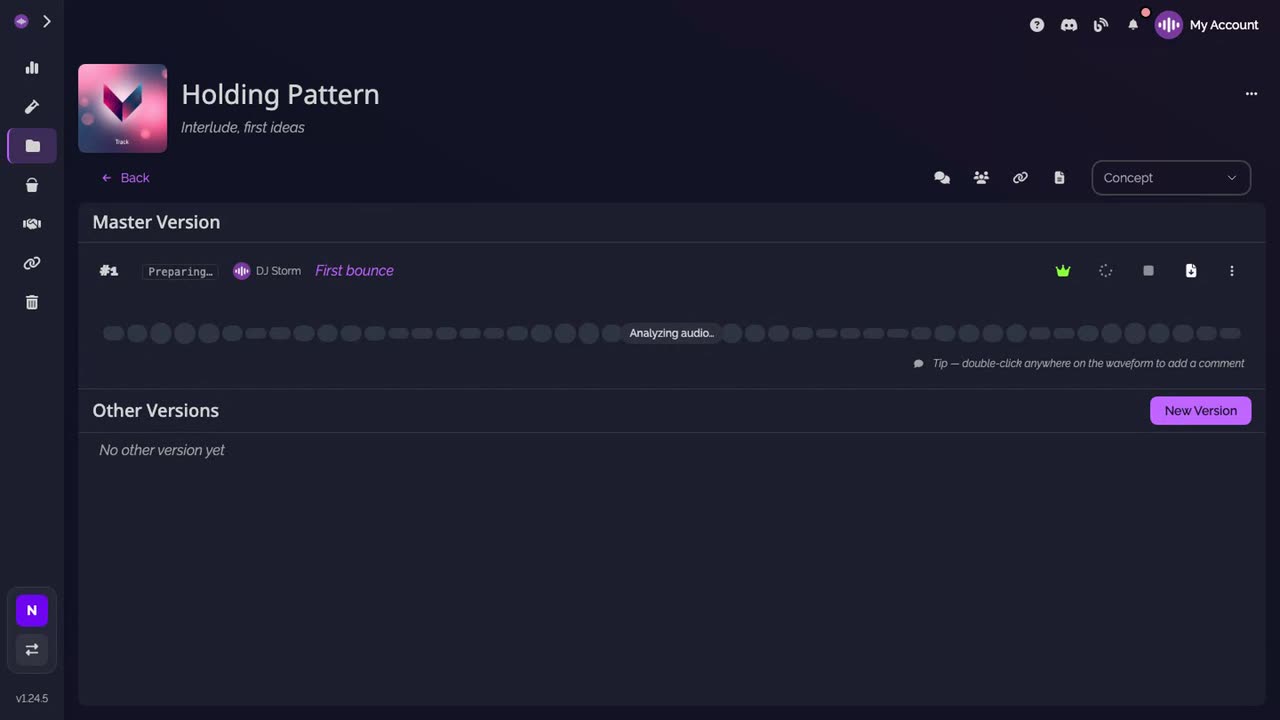This screenshot has height=720, width=1280.
Task: Go Back to the previous page
Action: (125, 178)
